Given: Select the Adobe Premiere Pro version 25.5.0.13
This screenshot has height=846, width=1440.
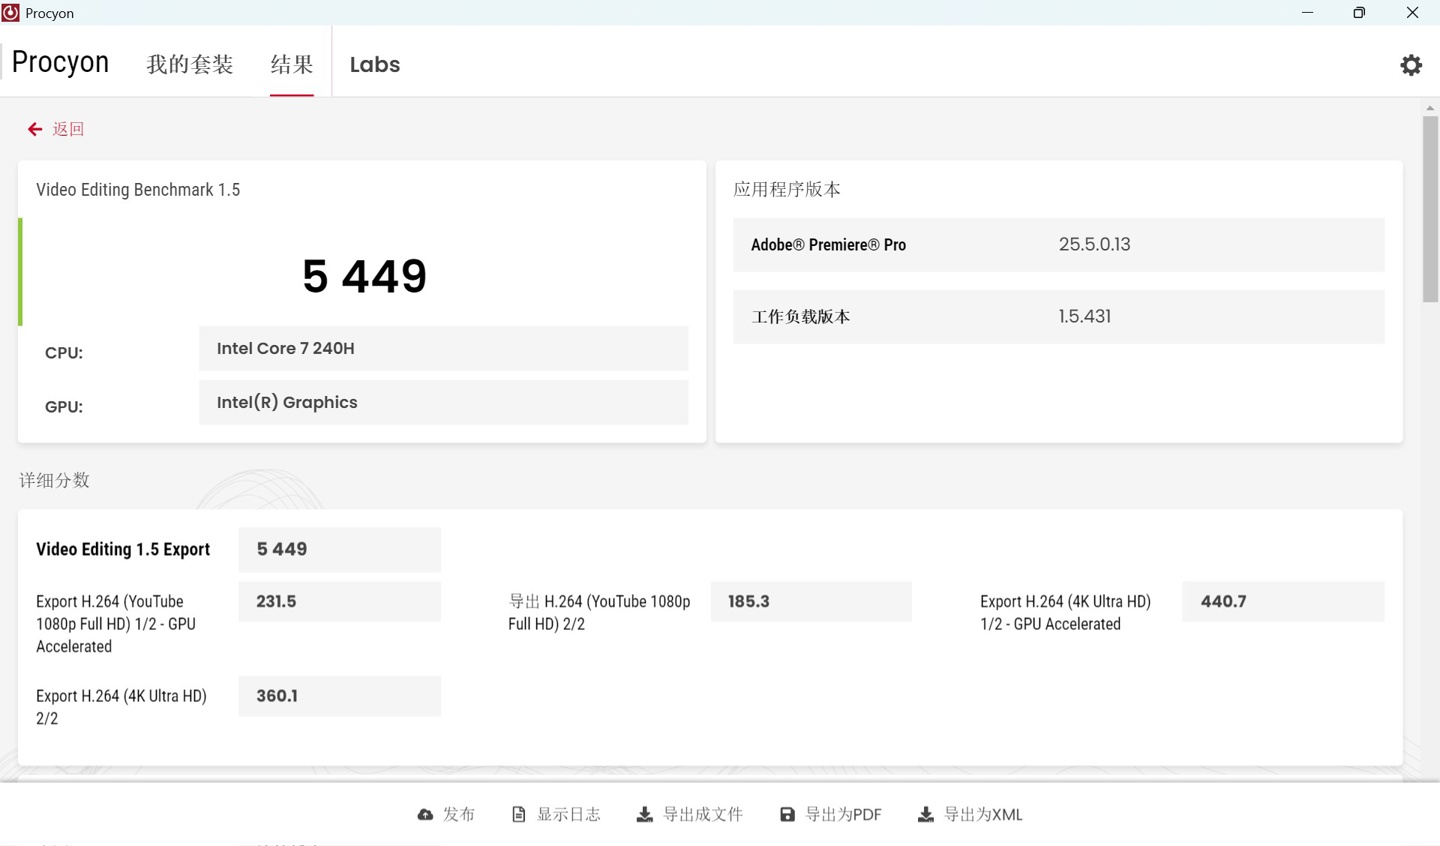Looking at the screenshot, I should click(x=1094, y=245).
